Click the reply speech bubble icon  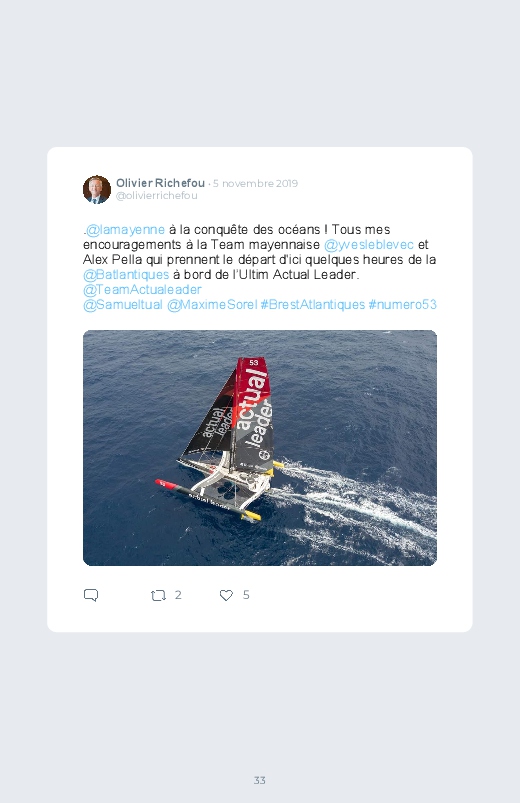tap(91, 595)
